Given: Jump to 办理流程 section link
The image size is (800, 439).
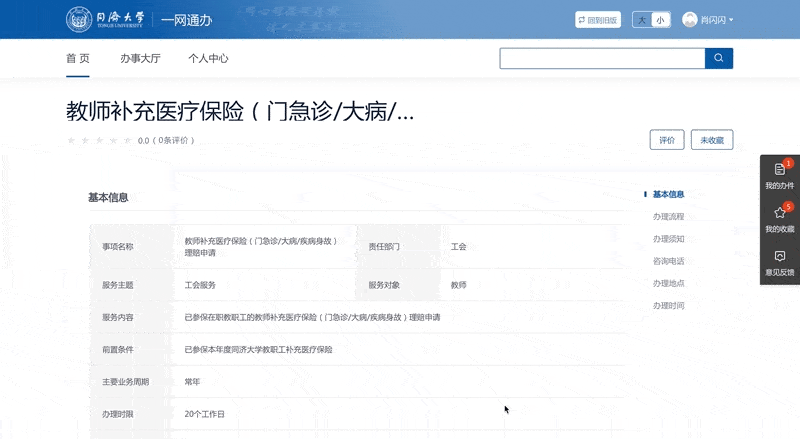Looking at the screenshot, I should (x=668, y=216).
